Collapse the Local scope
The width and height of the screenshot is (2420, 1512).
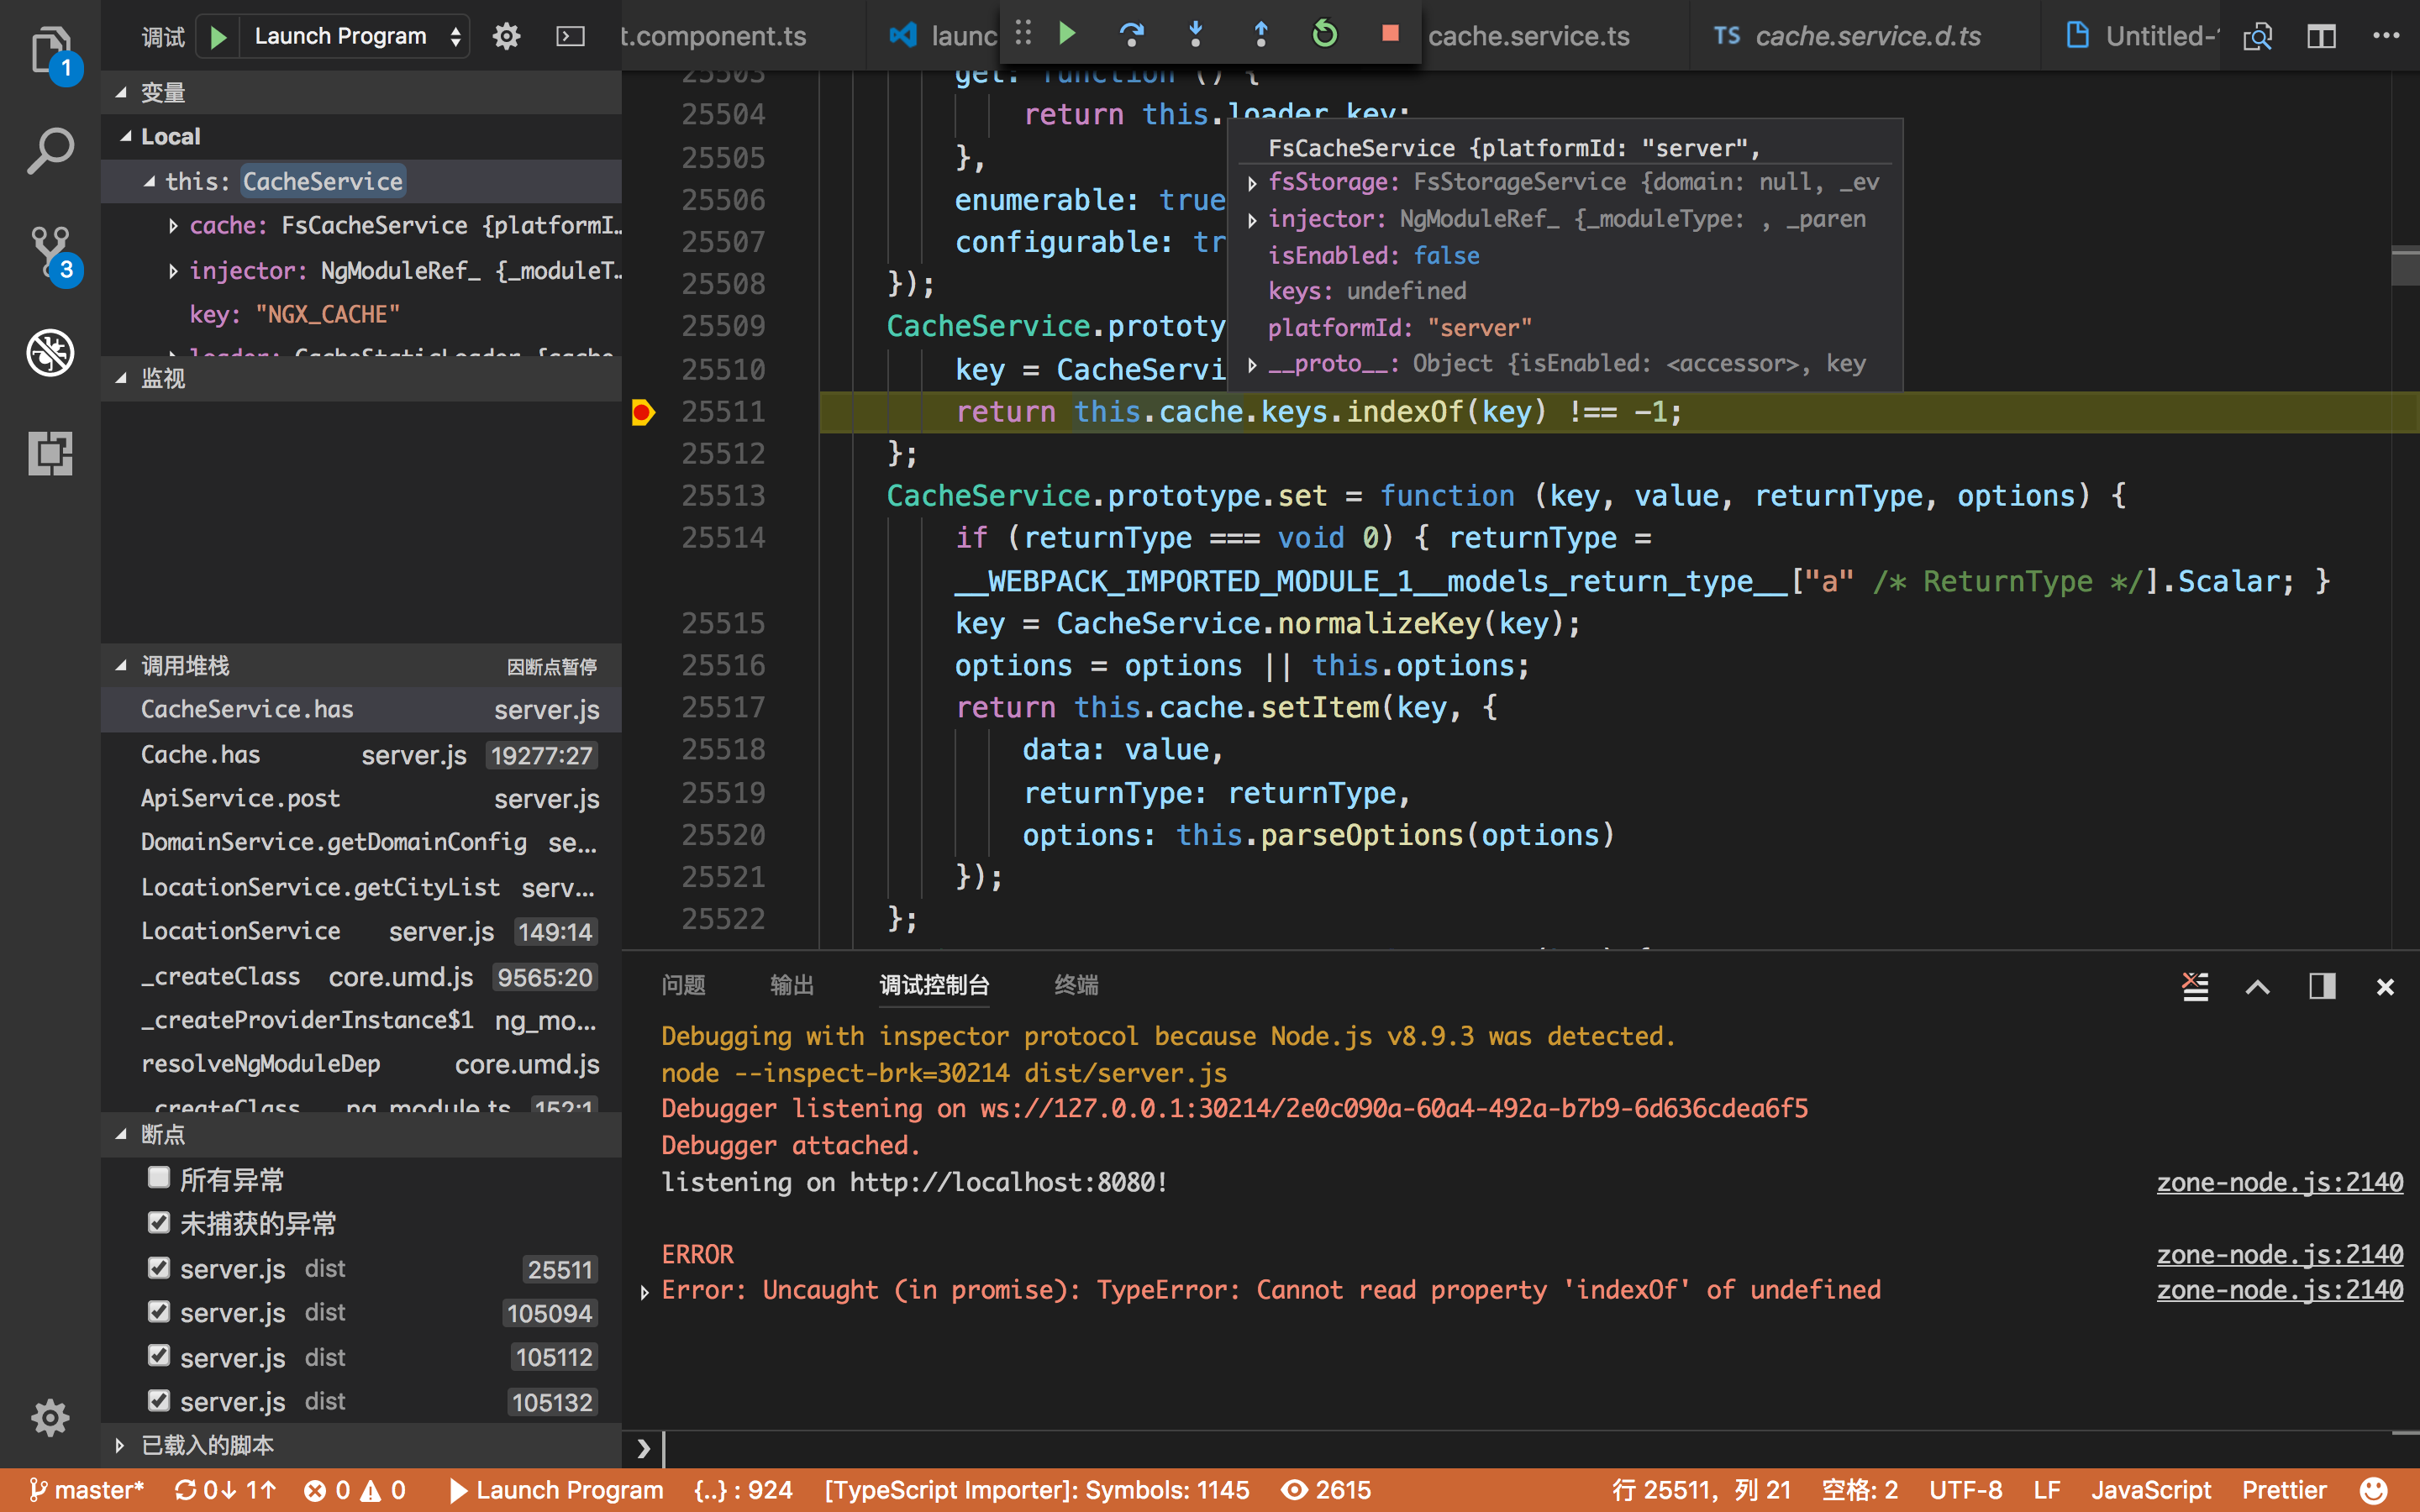point(127,136)
